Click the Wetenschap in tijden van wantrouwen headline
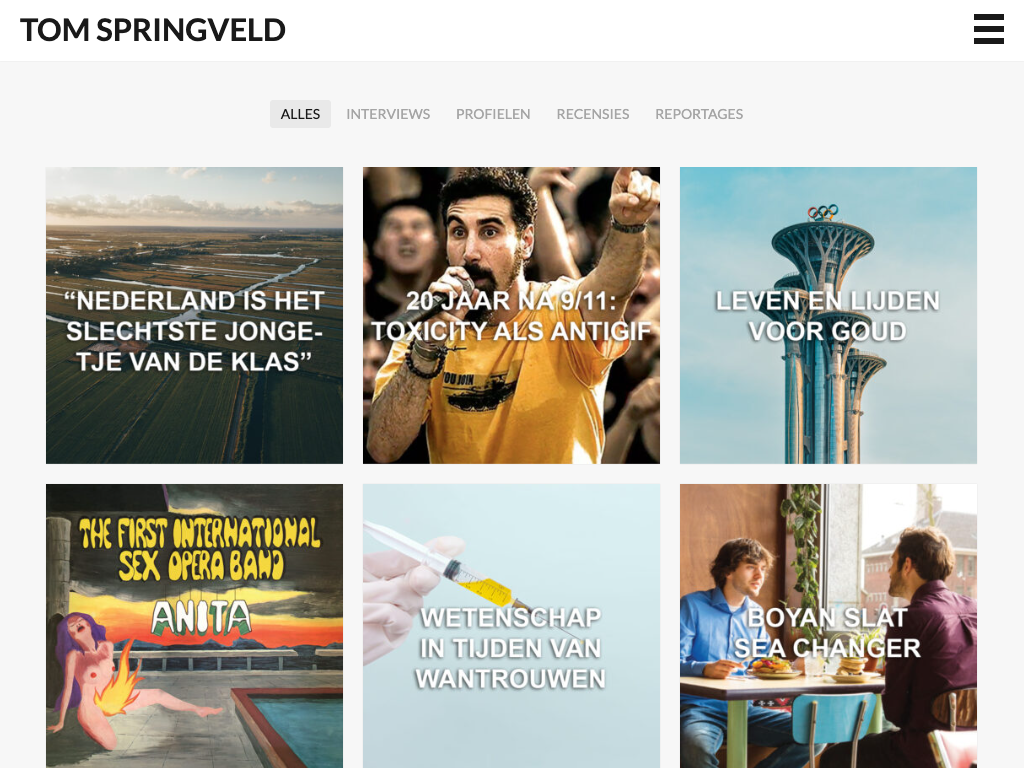 511,648
